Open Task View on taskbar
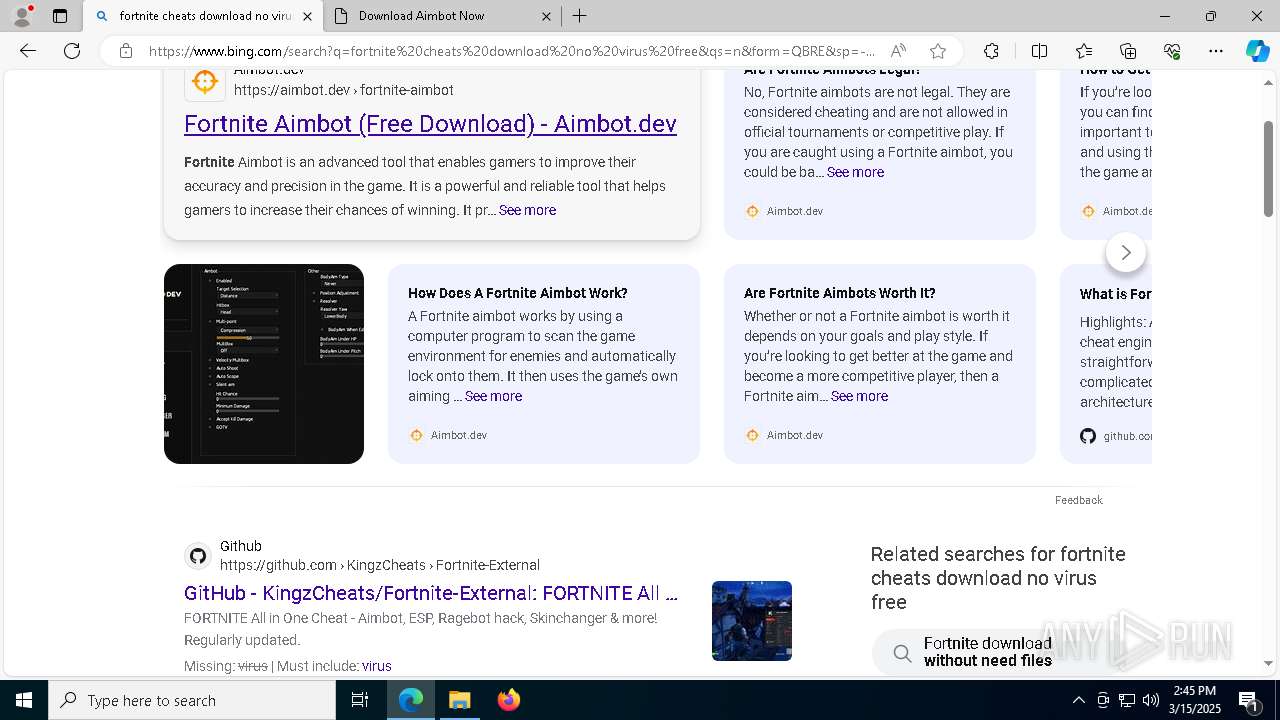 click(x=360, y=700)
